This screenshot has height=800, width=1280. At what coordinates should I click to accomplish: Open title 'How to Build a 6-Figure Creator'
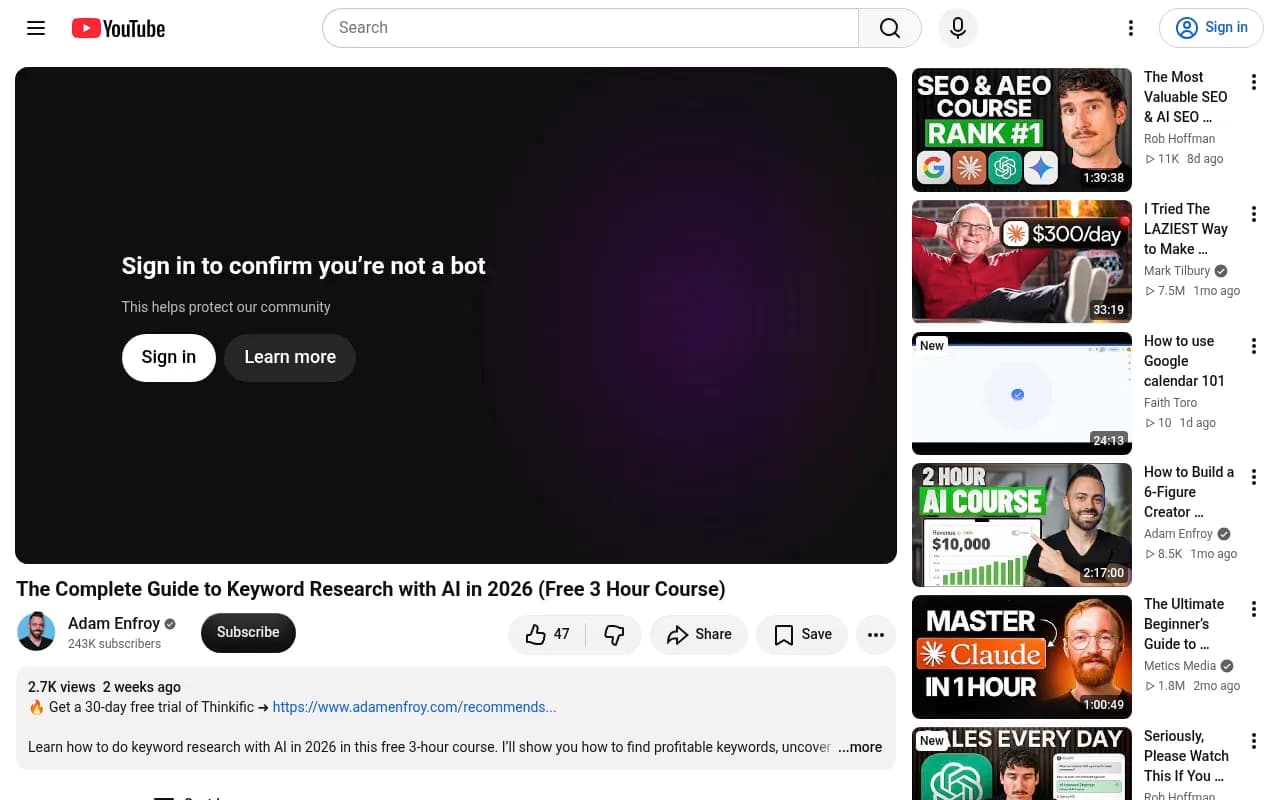[x=1189, y=492]
